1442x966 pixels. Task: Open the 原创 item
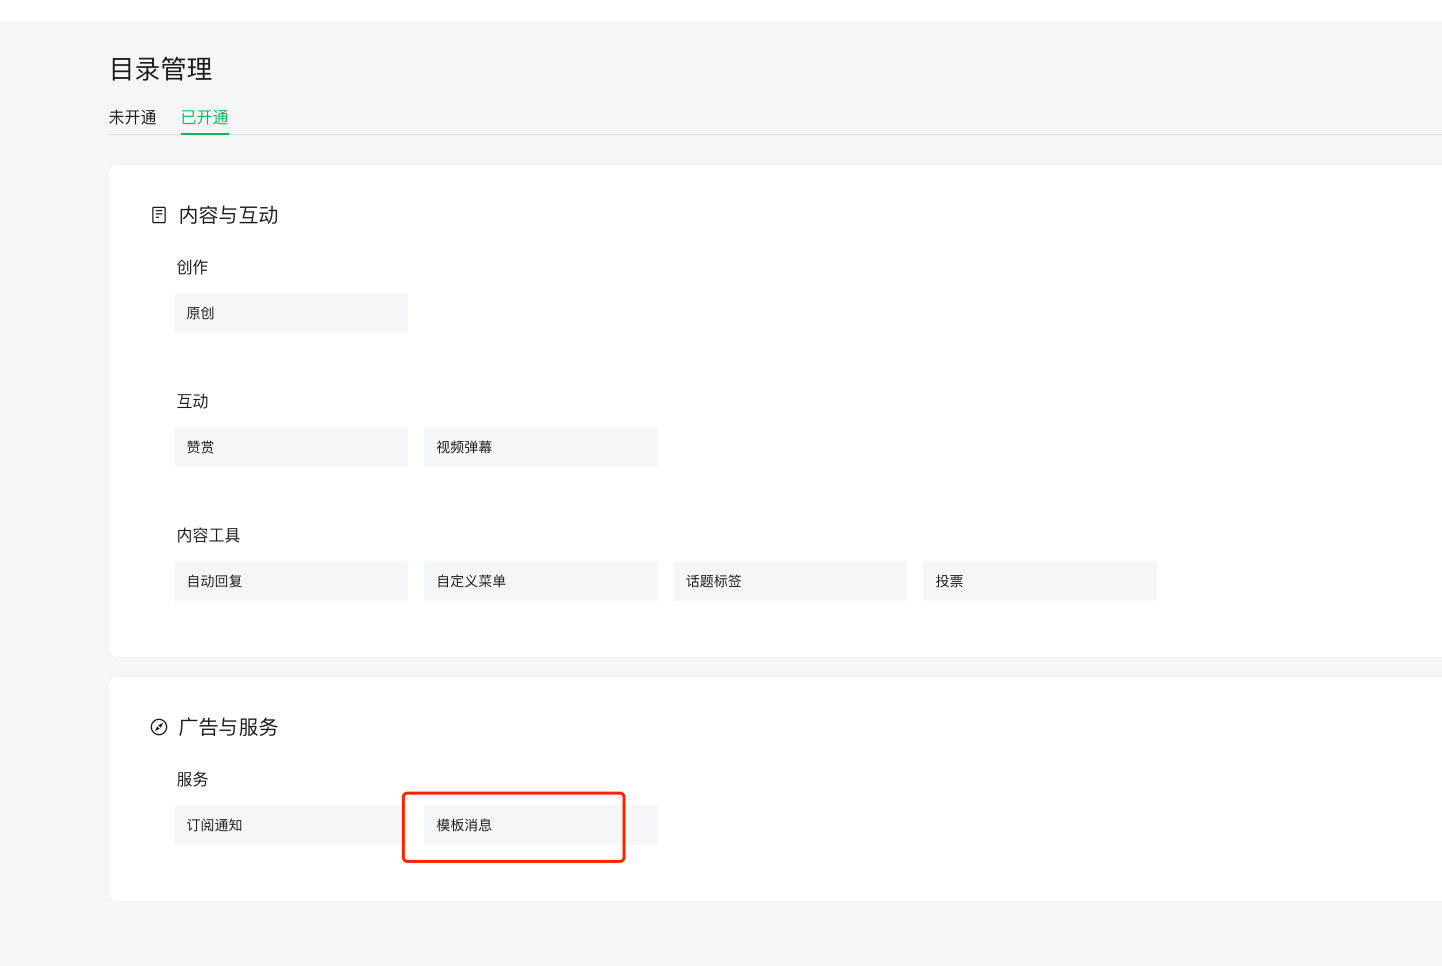(x=291, y=313)
